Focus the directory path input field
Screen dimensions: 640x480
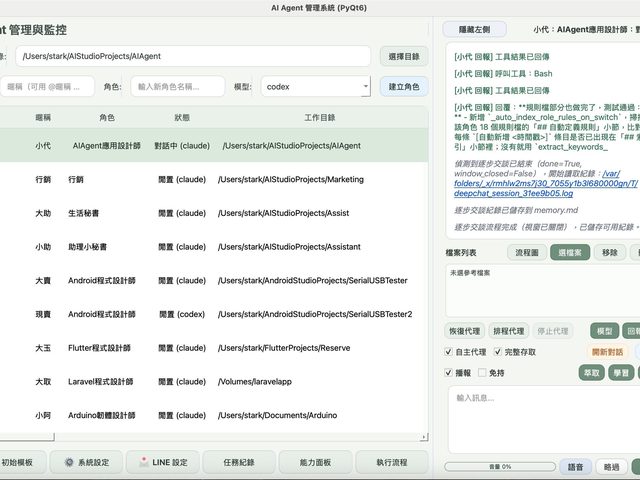point(193,56)
